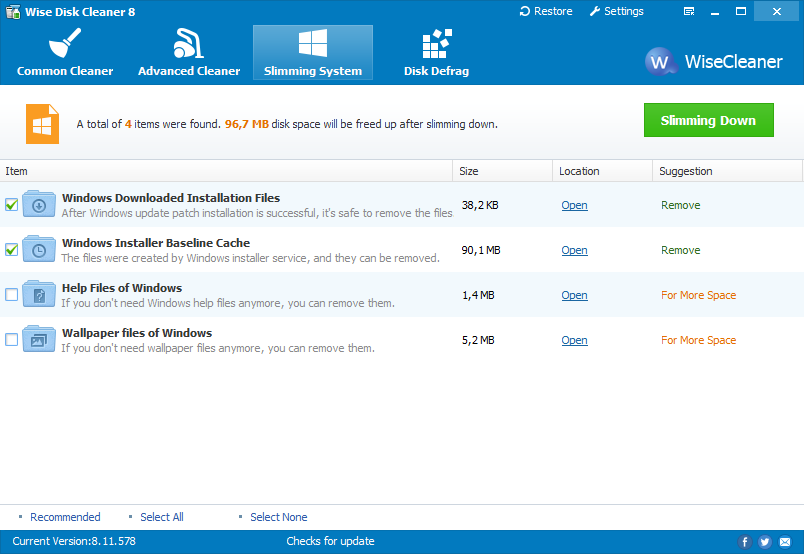Select the Windows Installer Baseline Cache title
Image resolution: width=804 pixels, height=554 pixels.
(156, 243)
